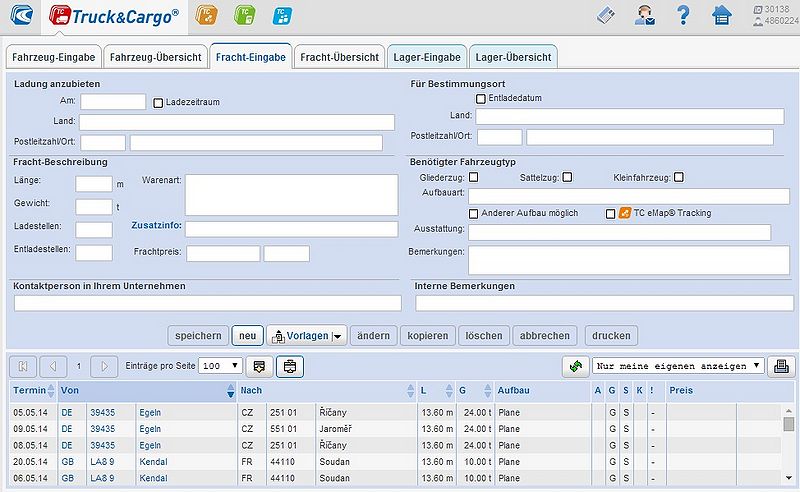Sort by Termin column arrows
Screen dimensions: 800x492
pyautogui.click(x=51, y=391)
